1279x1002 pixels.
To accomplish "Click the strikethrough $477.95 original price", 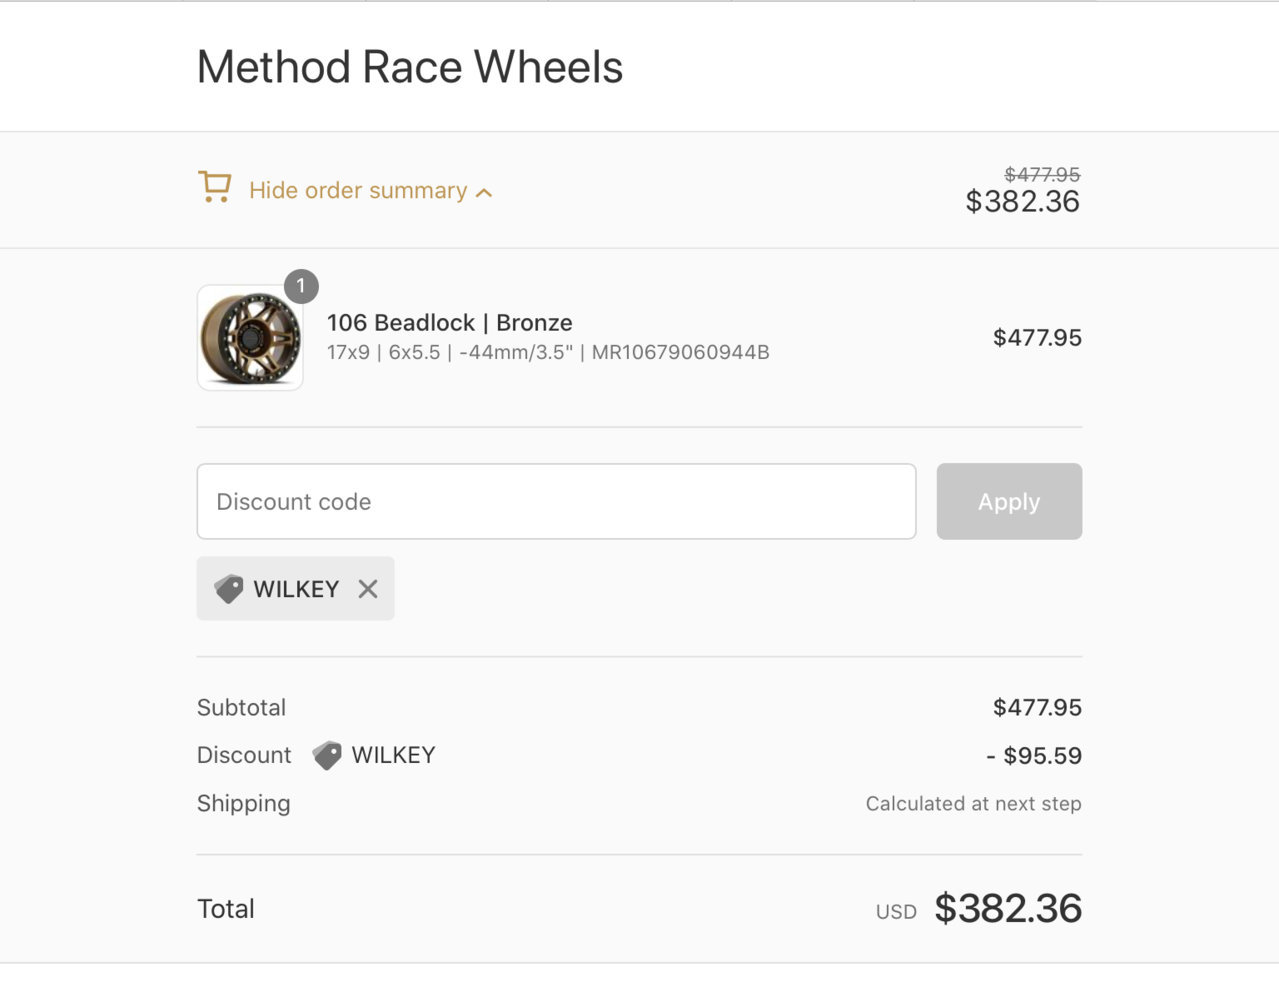I will (1042, 174).
